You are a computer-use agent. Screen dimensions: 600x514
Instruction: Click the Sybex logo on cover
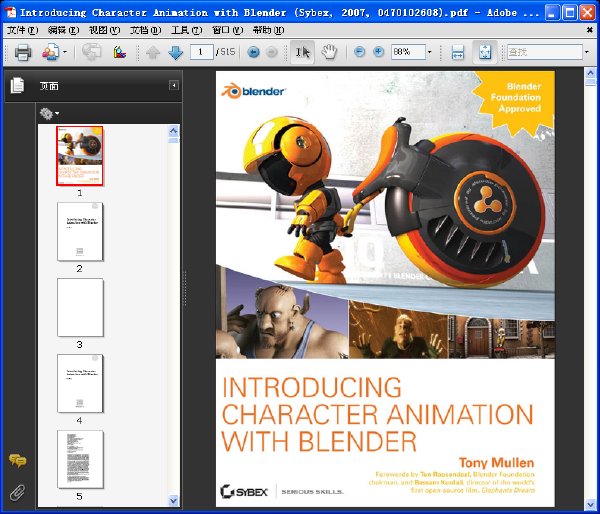(244, 491)
